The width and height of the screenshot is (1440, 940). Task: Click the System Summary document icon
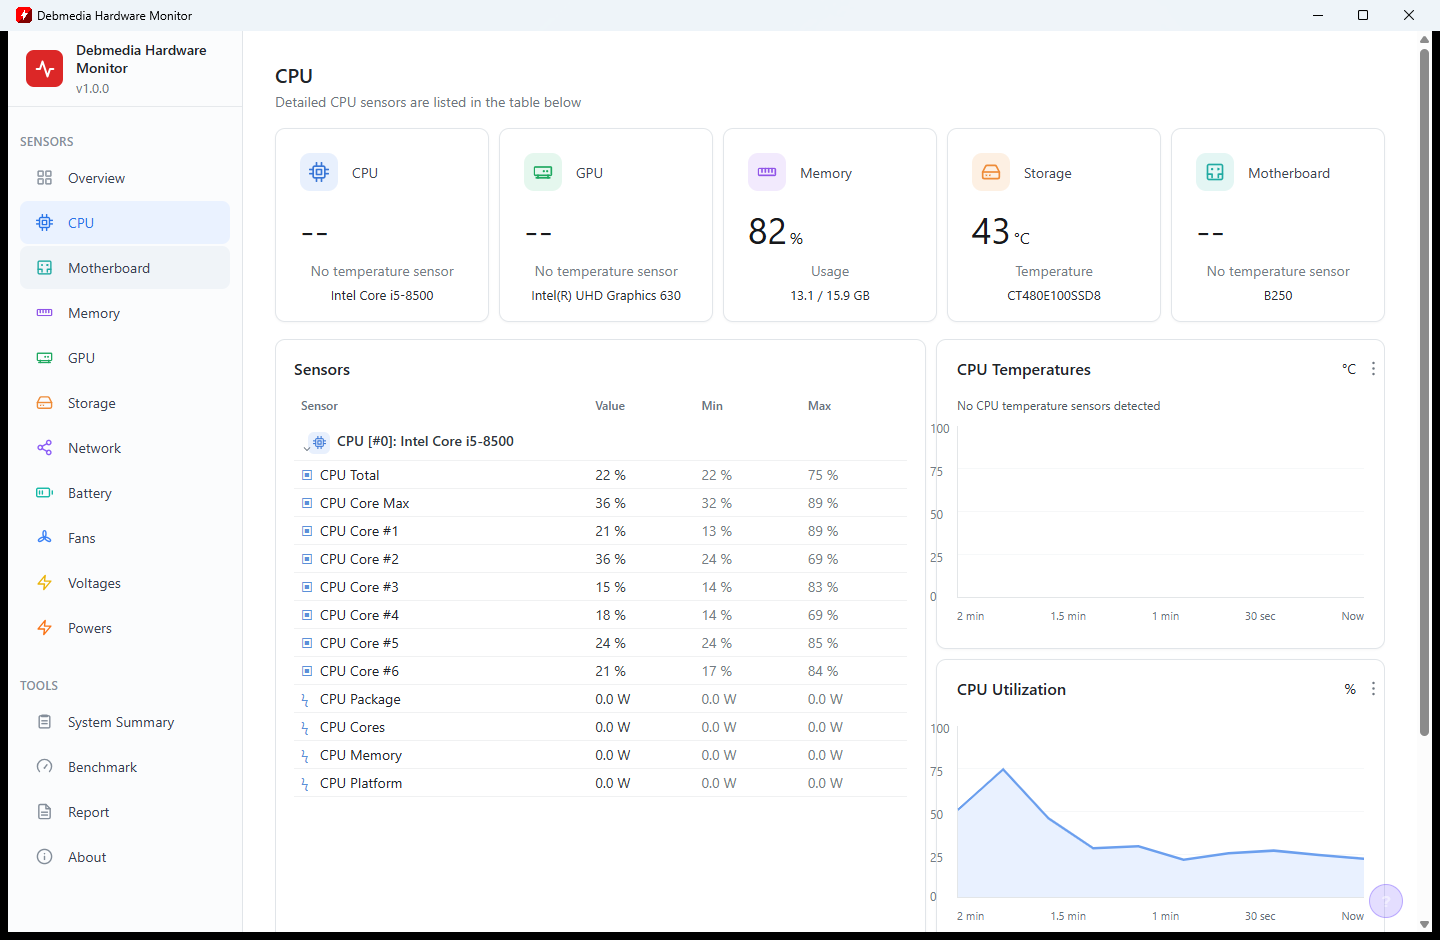tap(44, 722)
